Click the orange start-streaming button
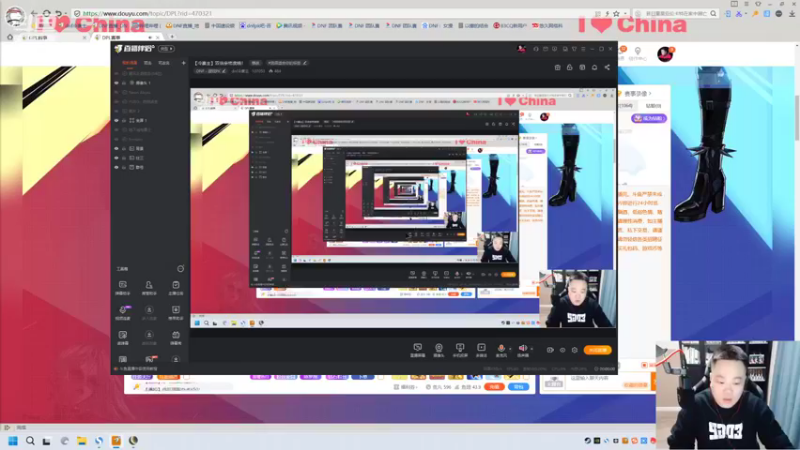 pos(597,350)
